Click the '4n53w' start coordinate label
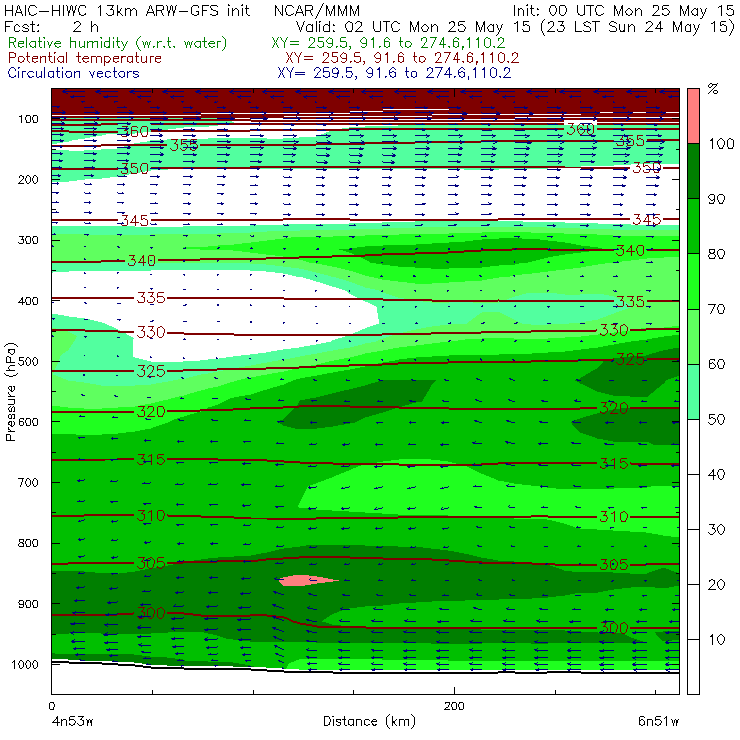Screen dimensions: 740x740 72,722
